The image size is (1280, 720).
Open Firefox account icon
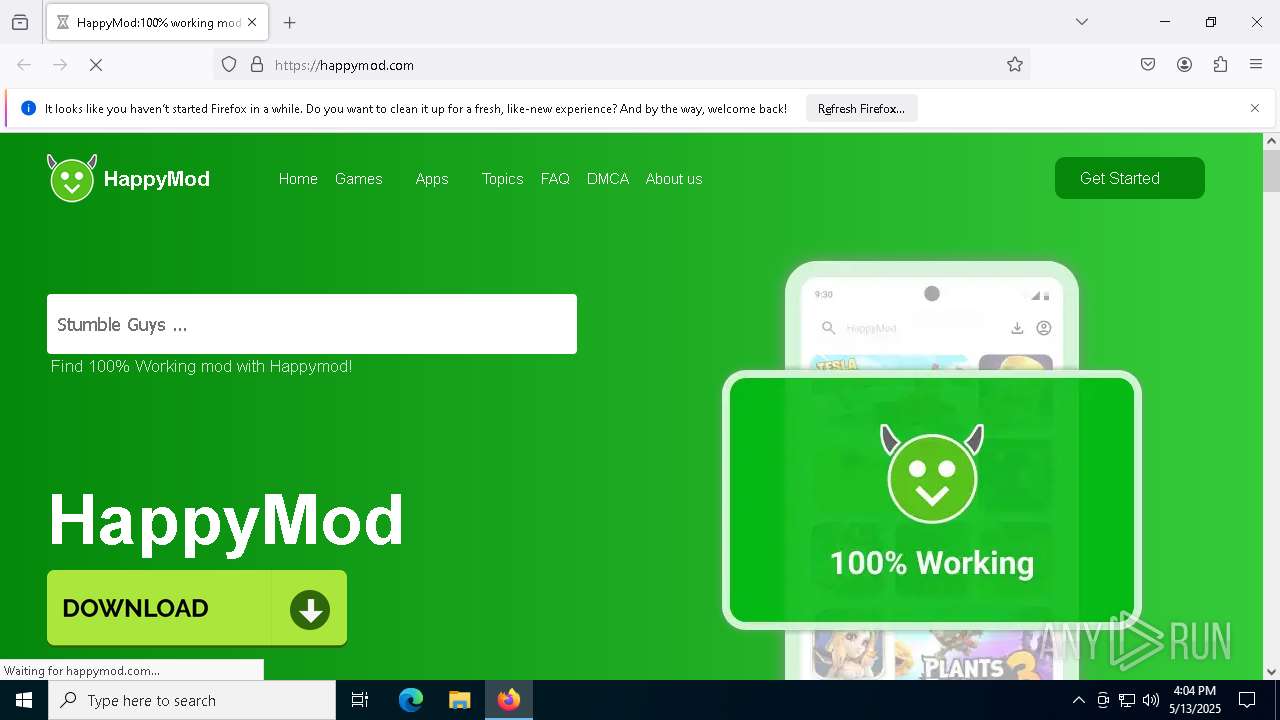(1184, 65)
